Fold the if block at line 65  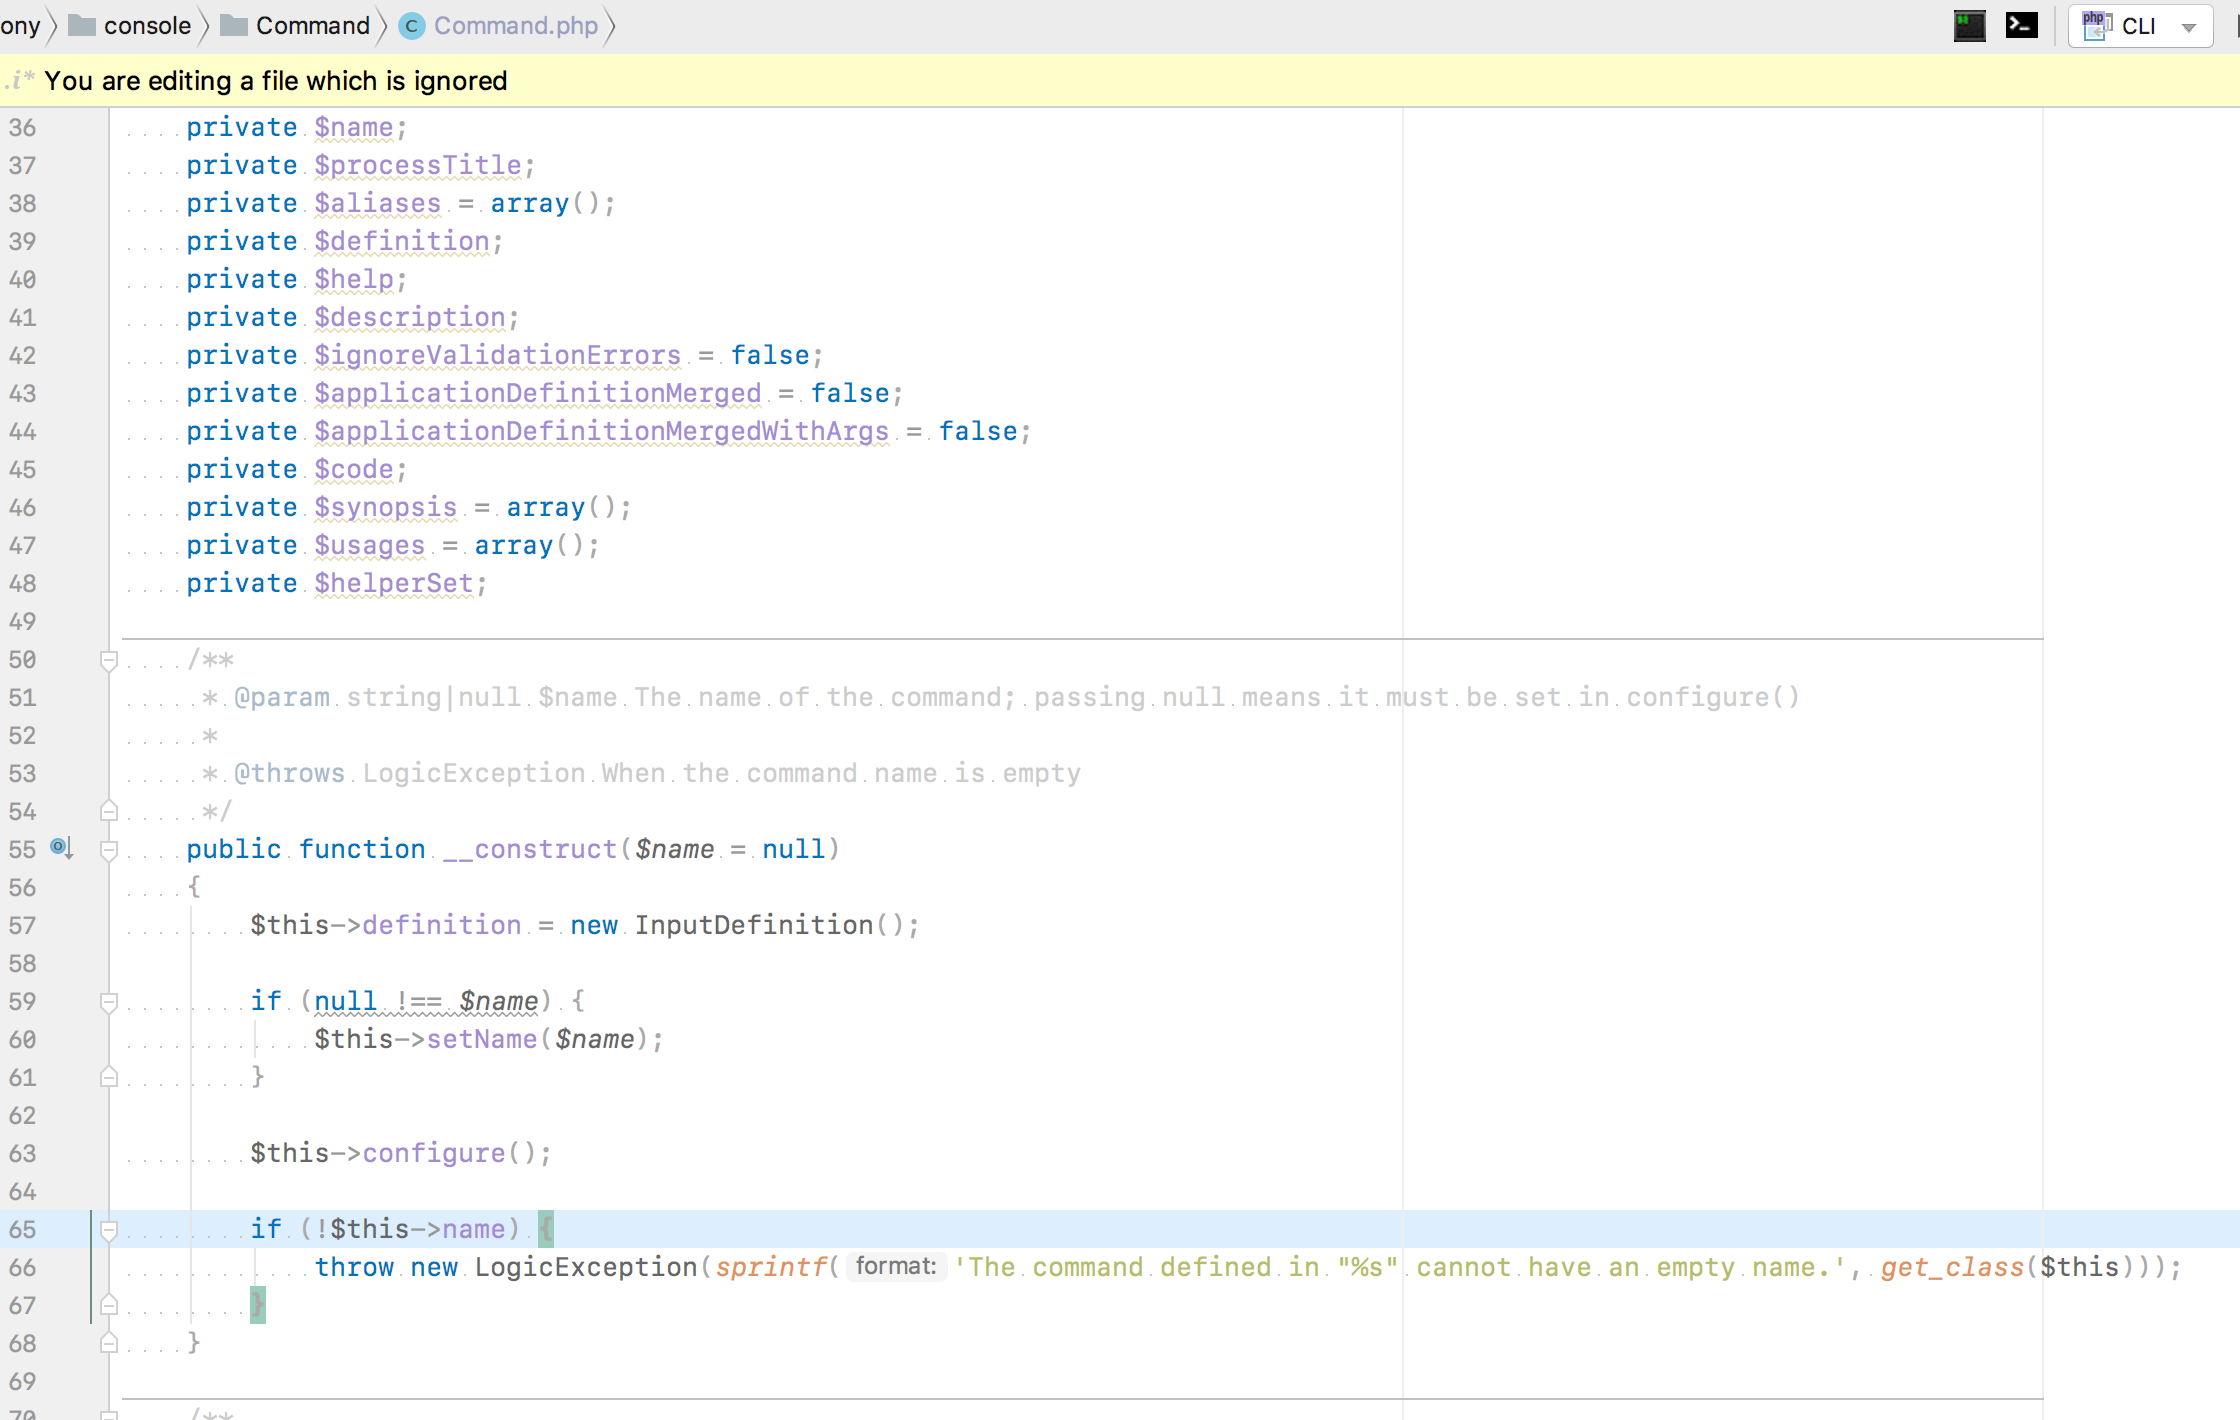click(x=109, y=1230)
